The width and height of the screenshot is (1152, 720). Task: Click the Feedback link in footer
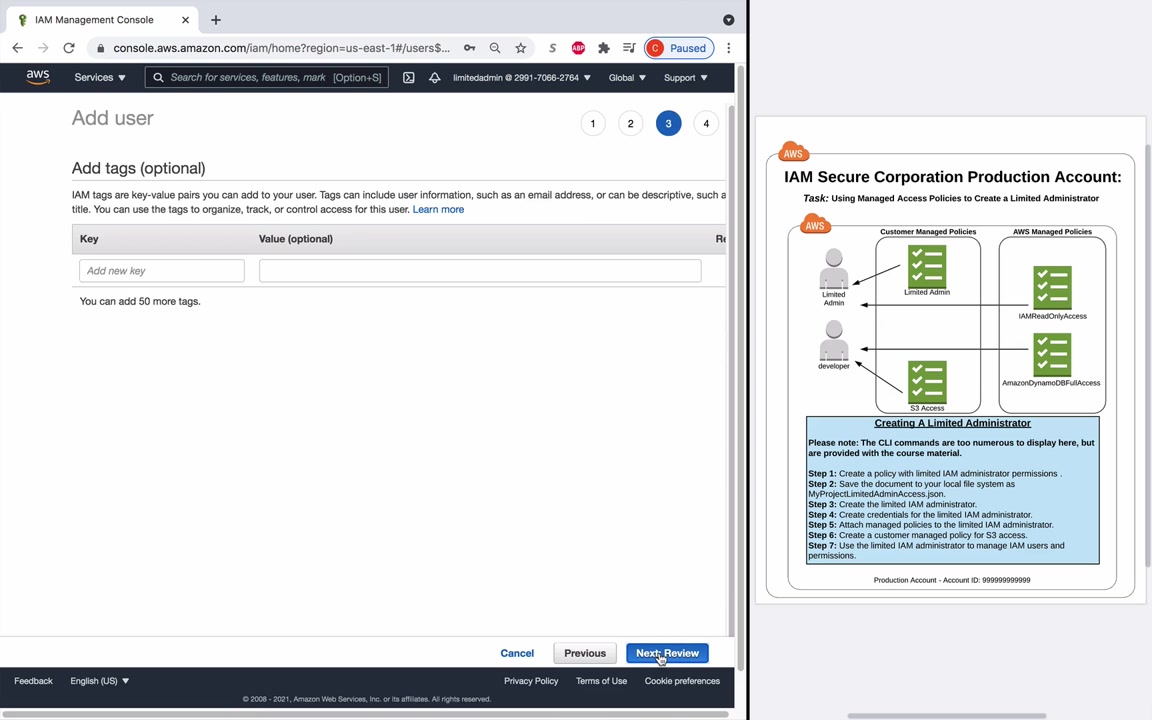tap(33, 681)
